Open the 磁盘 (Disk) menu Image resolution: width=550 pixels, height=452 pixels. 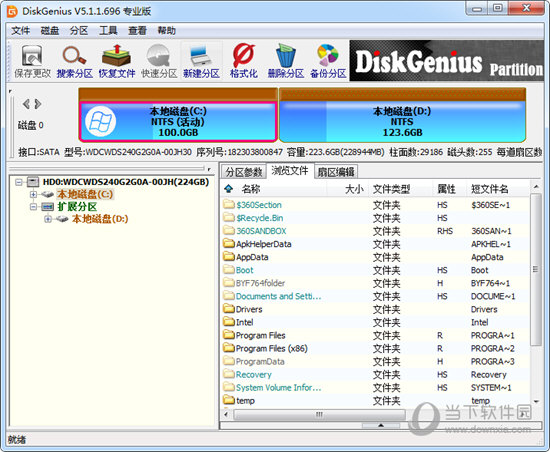click(49, 31)
